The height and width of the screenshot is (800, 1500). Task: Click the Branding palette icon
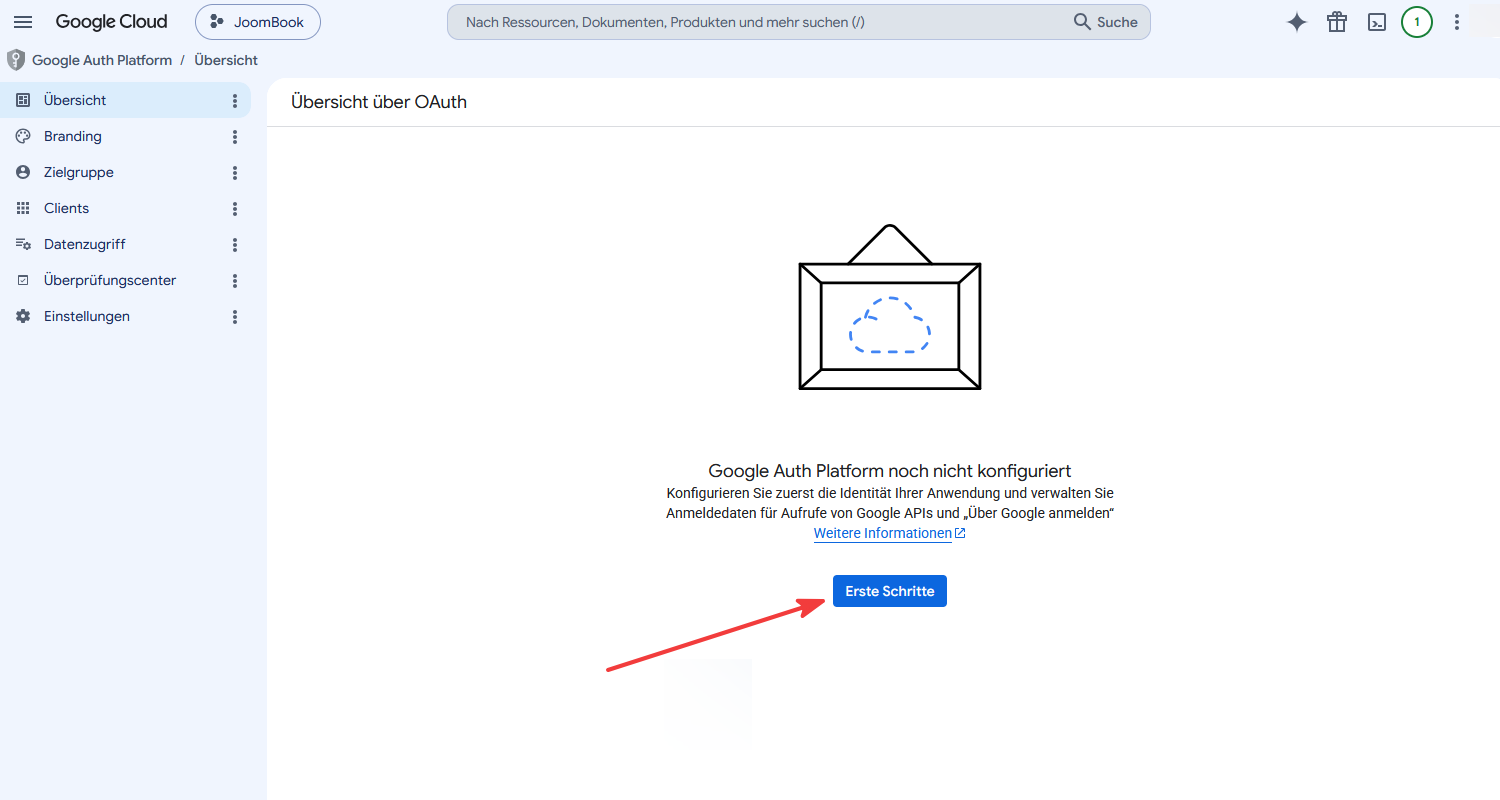click(23, 136)
